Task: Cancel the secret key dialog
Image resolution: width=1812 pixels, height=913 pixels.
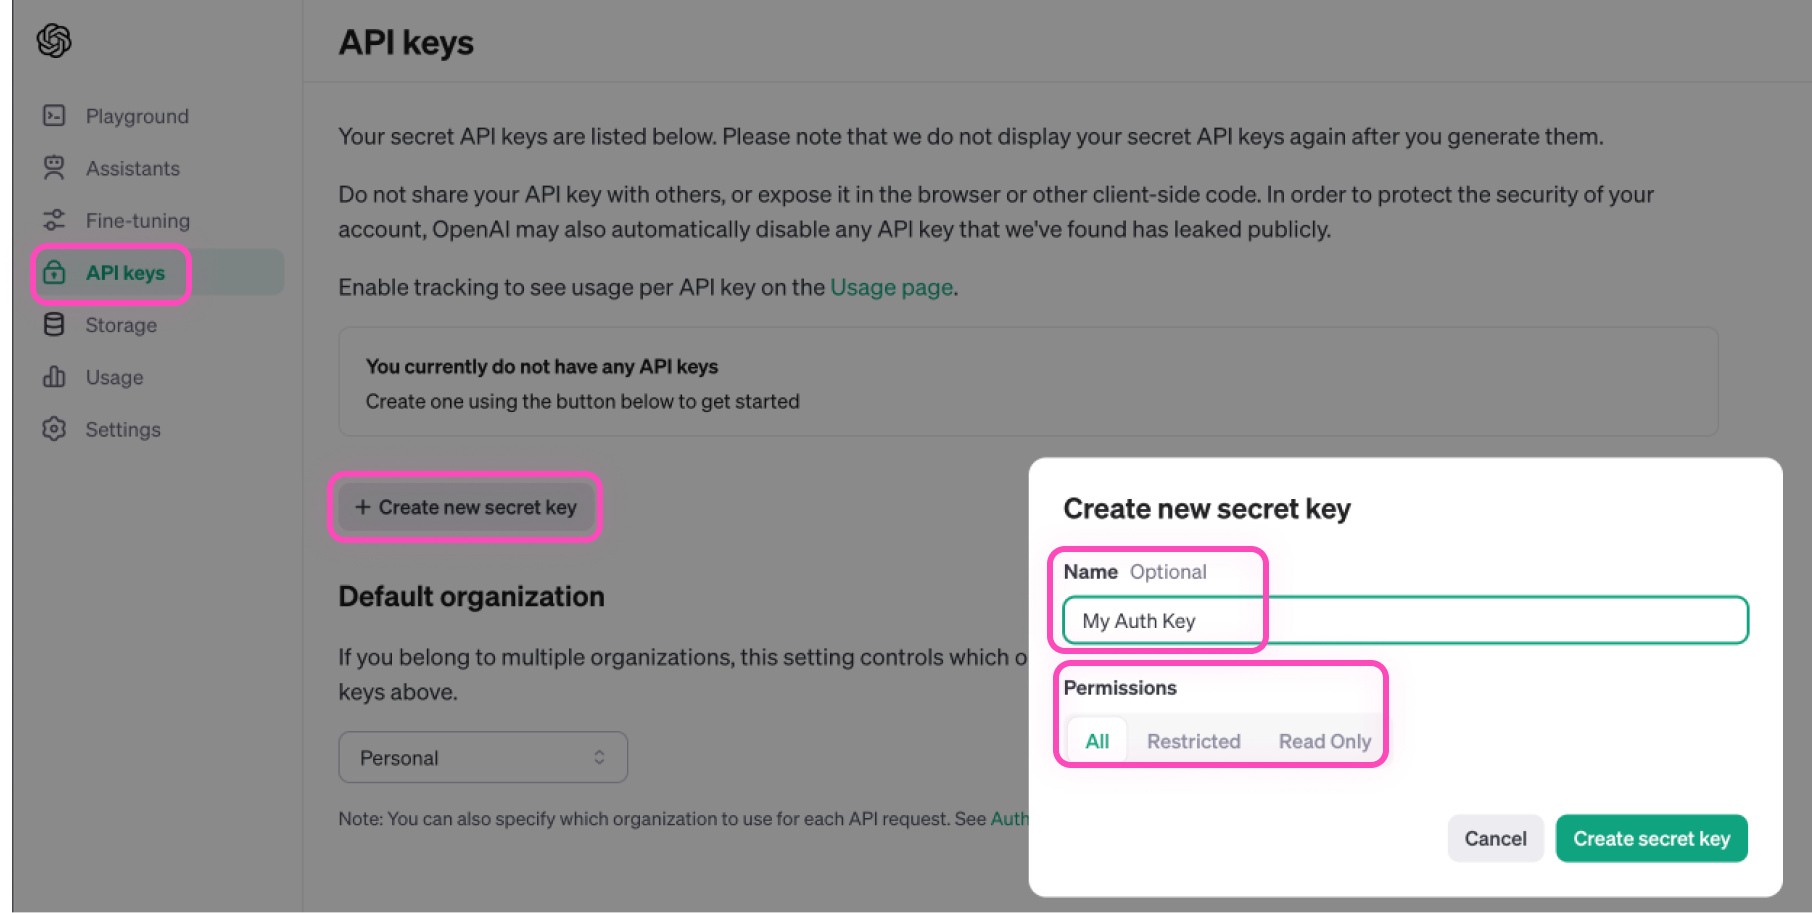Action: 1495,838
